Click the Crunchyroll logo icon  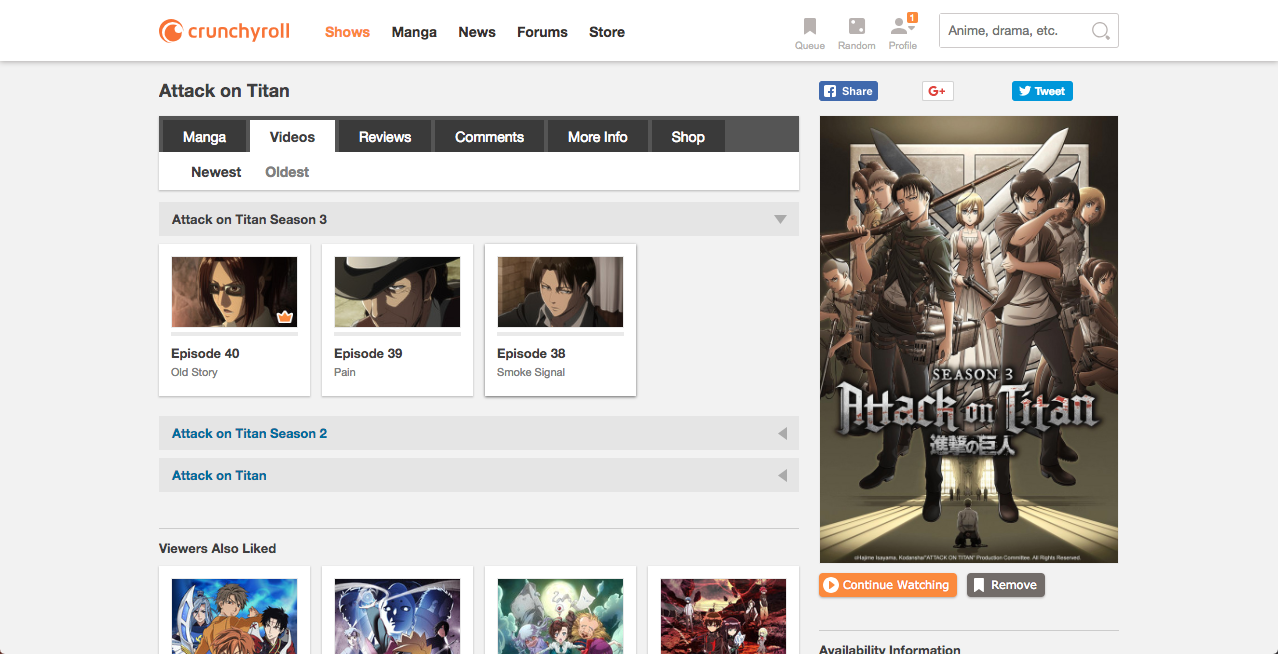[x=171, y=31]
